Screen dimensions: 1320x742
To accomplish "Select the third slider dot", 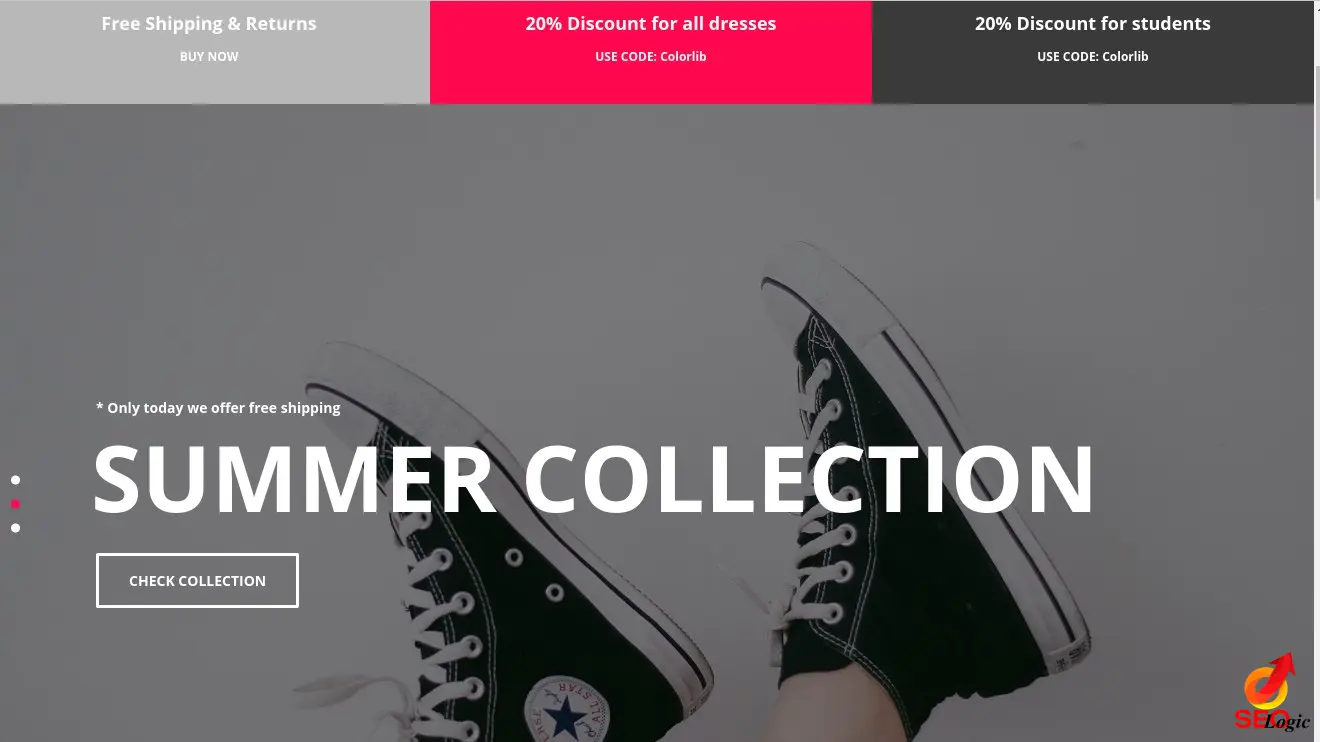I will click(x=15, y=528).
